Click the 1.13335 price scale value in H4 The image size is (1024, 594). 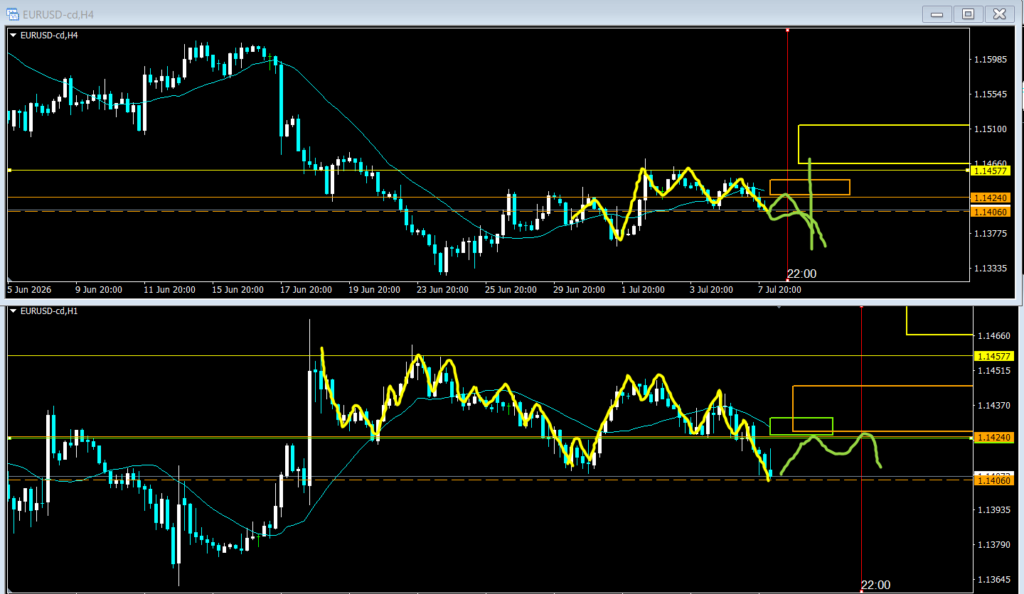[x=991, y=268]
